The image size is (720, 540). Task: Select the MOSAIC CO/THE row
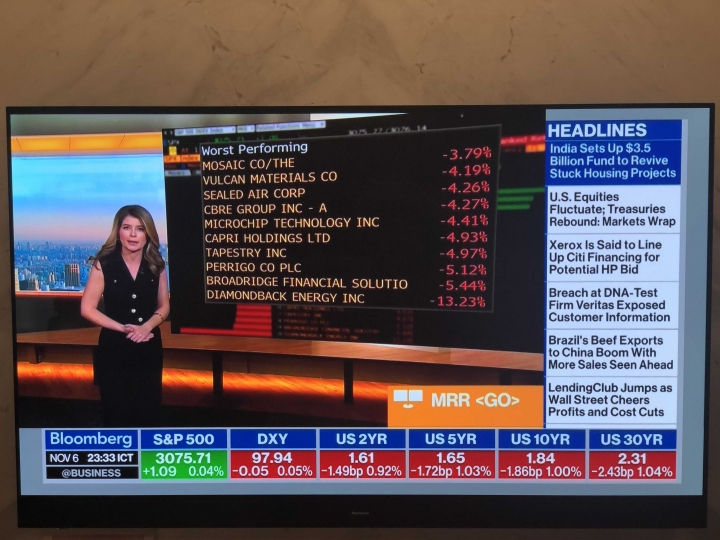click(346, 160)
